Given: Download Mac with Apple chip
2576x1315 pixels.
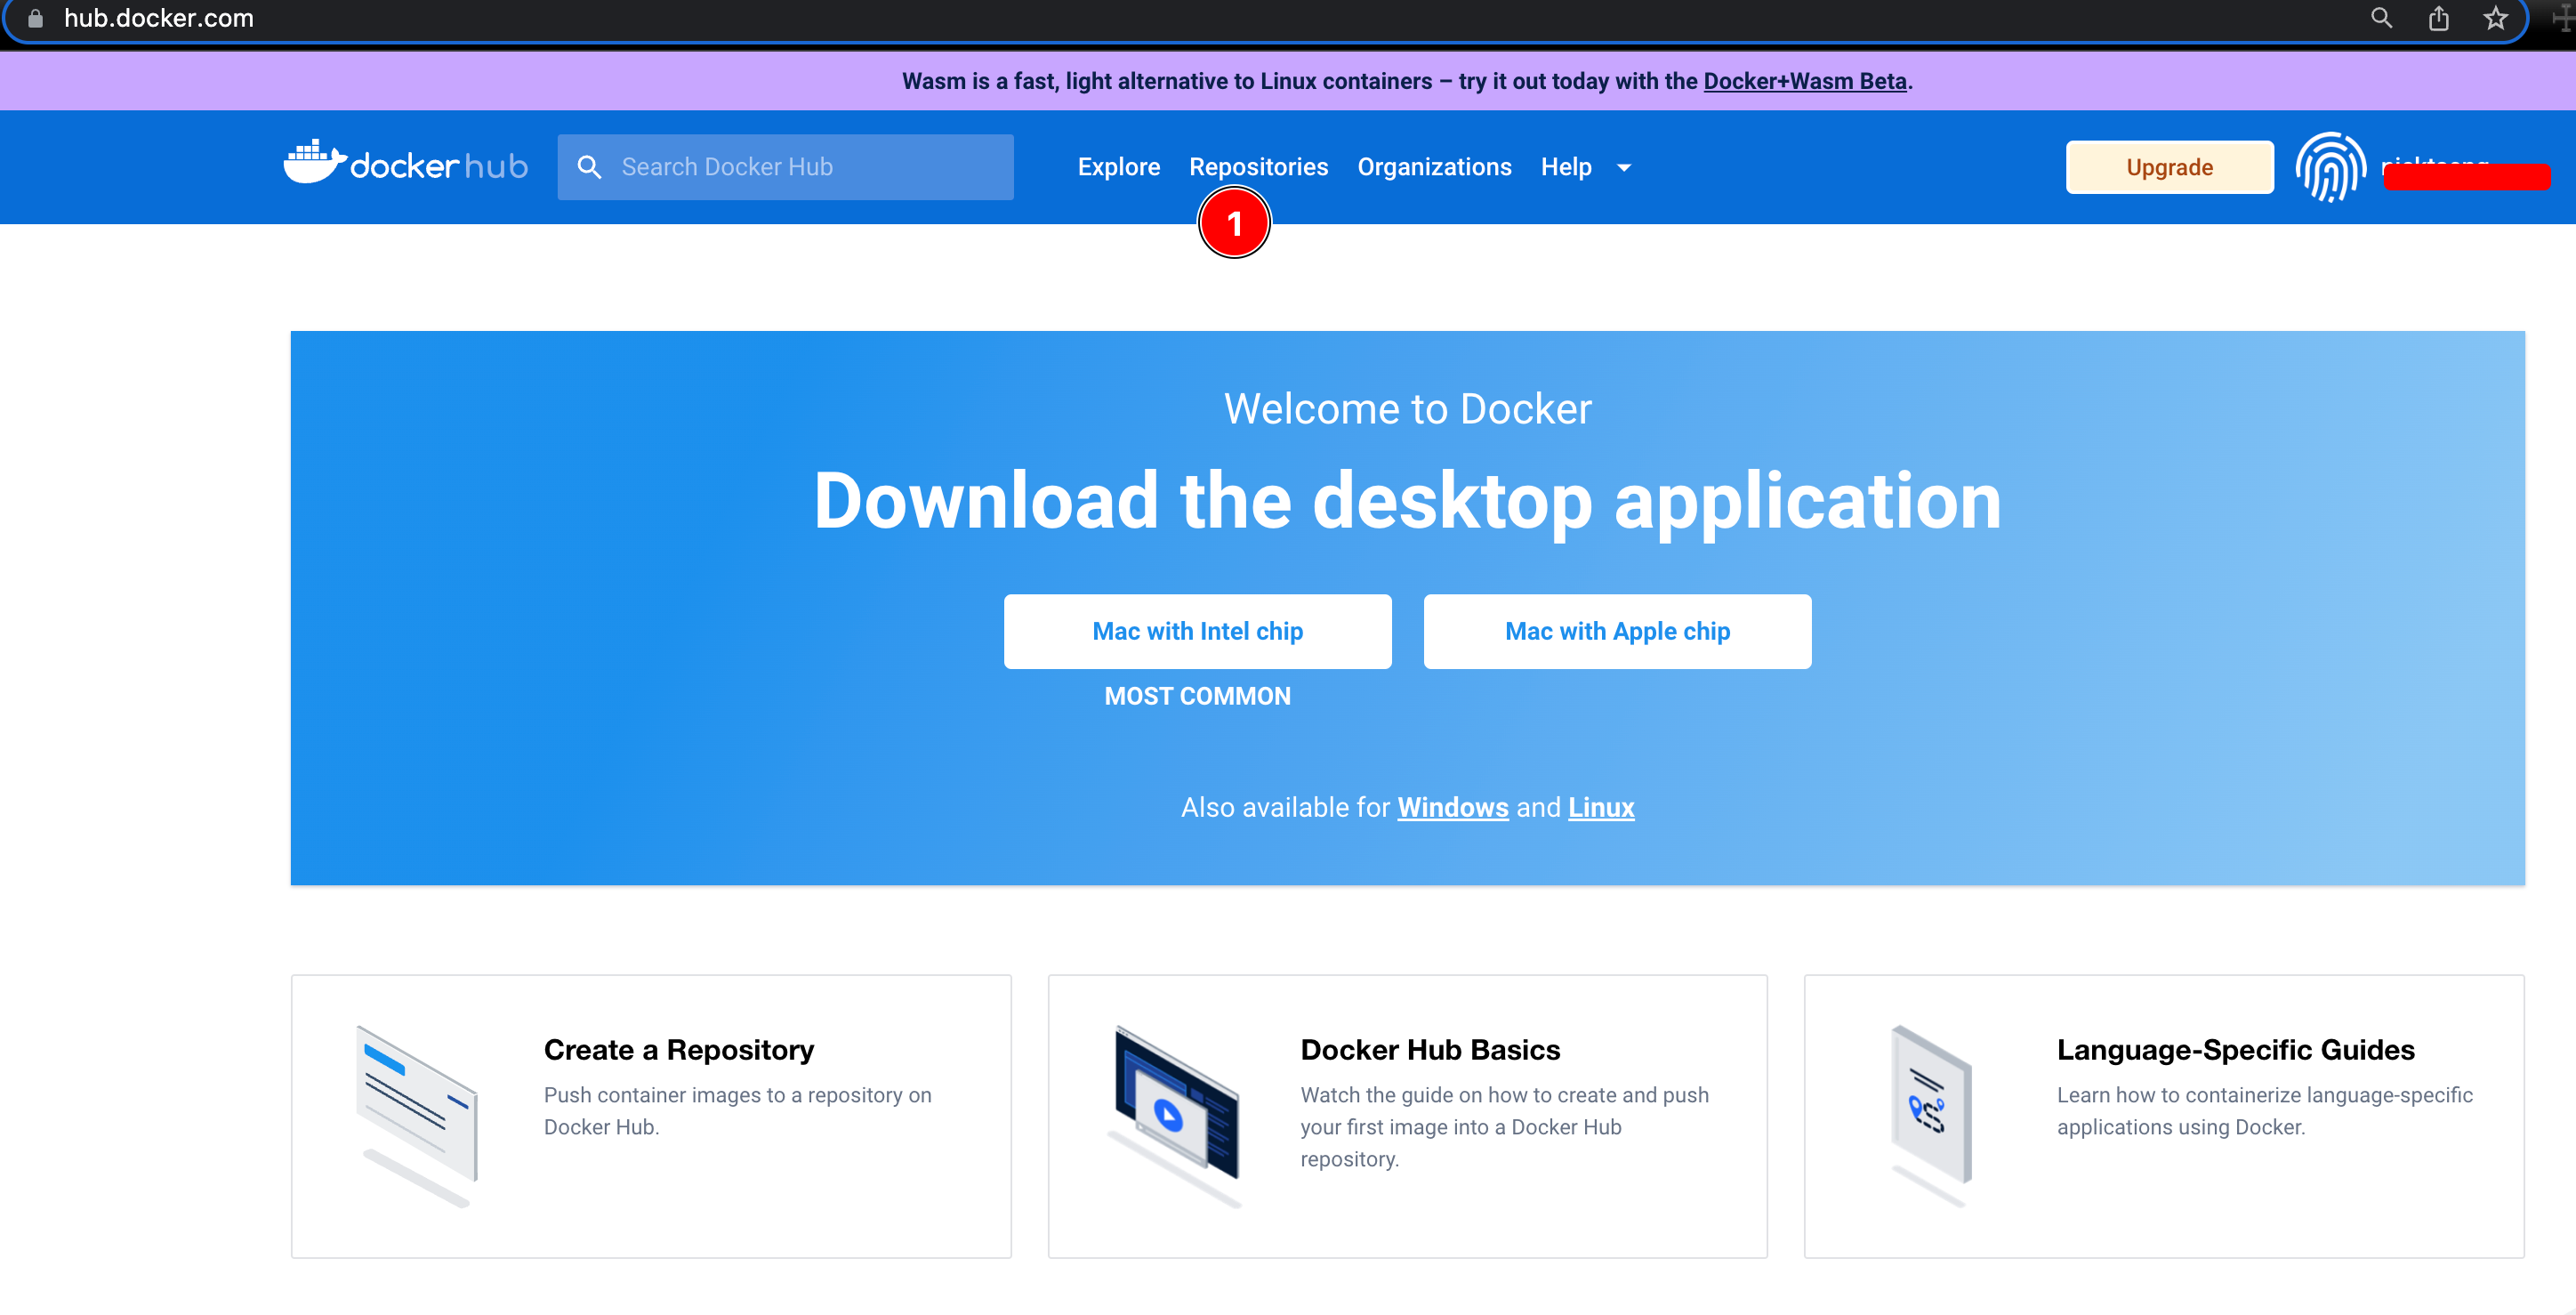Looking at the screenshot, I should point(1617,631).
